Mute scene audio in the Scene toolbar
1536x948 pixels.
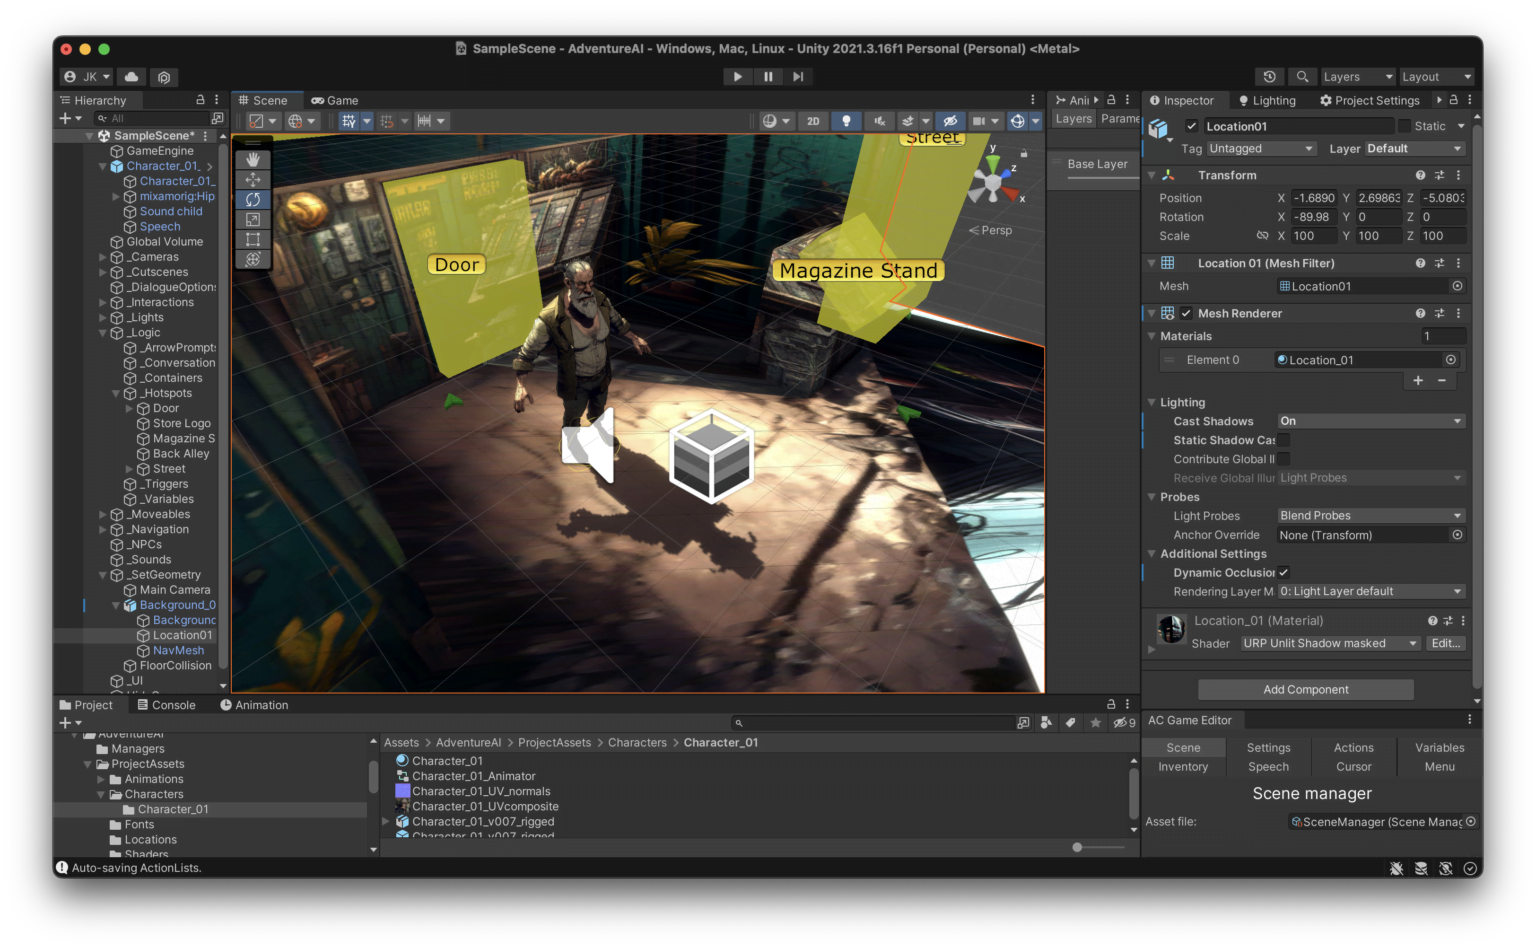pos(881,120)
